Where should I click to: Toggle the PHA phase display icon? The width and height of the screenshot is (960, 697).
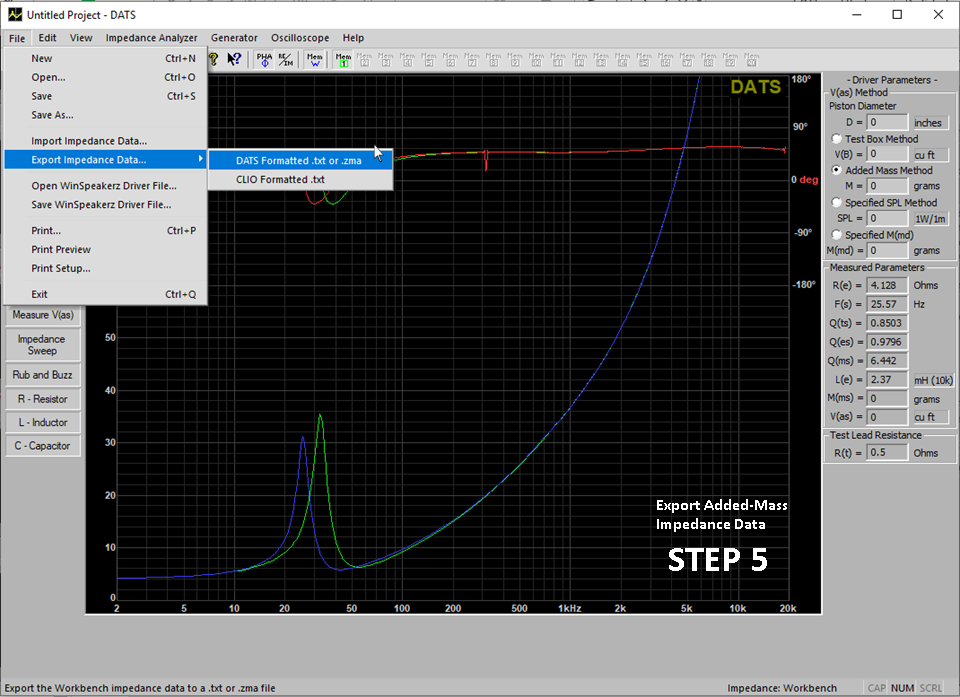click(264, 59)
